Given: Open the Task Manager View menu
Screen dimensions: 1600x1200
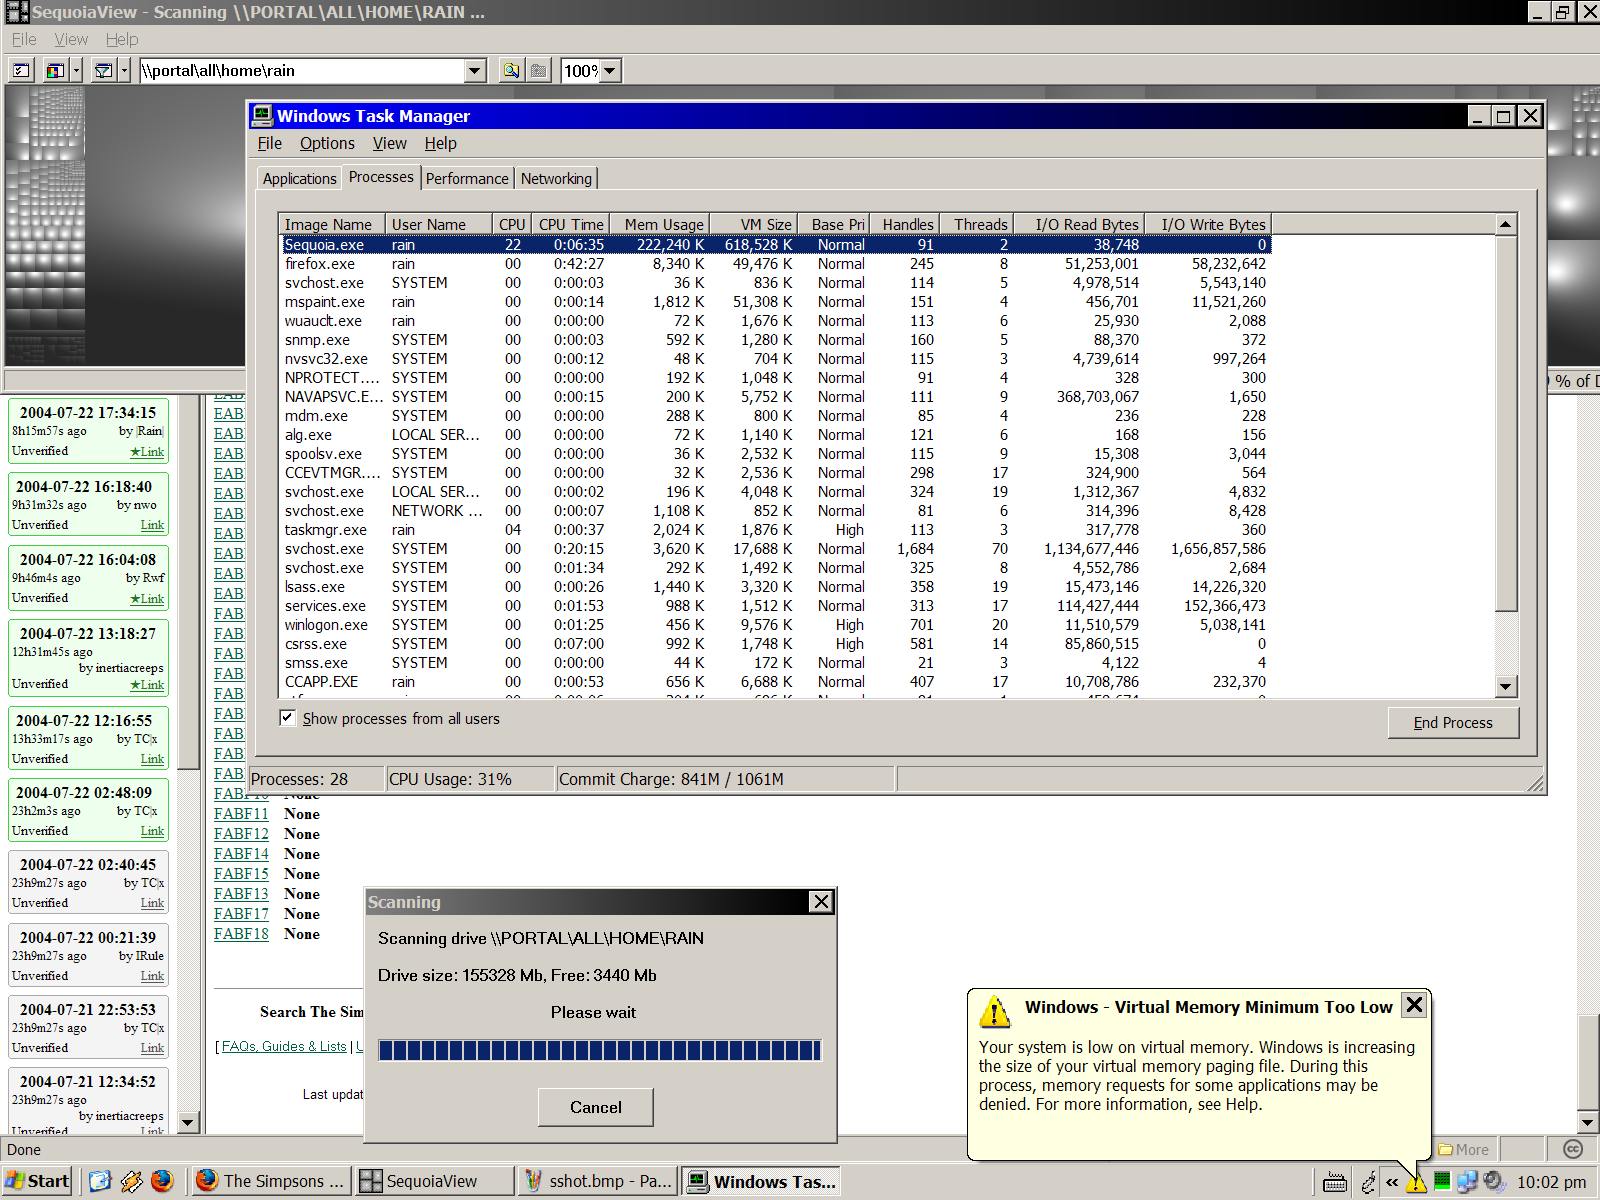Looking at the screenshot, I should 390,143.
